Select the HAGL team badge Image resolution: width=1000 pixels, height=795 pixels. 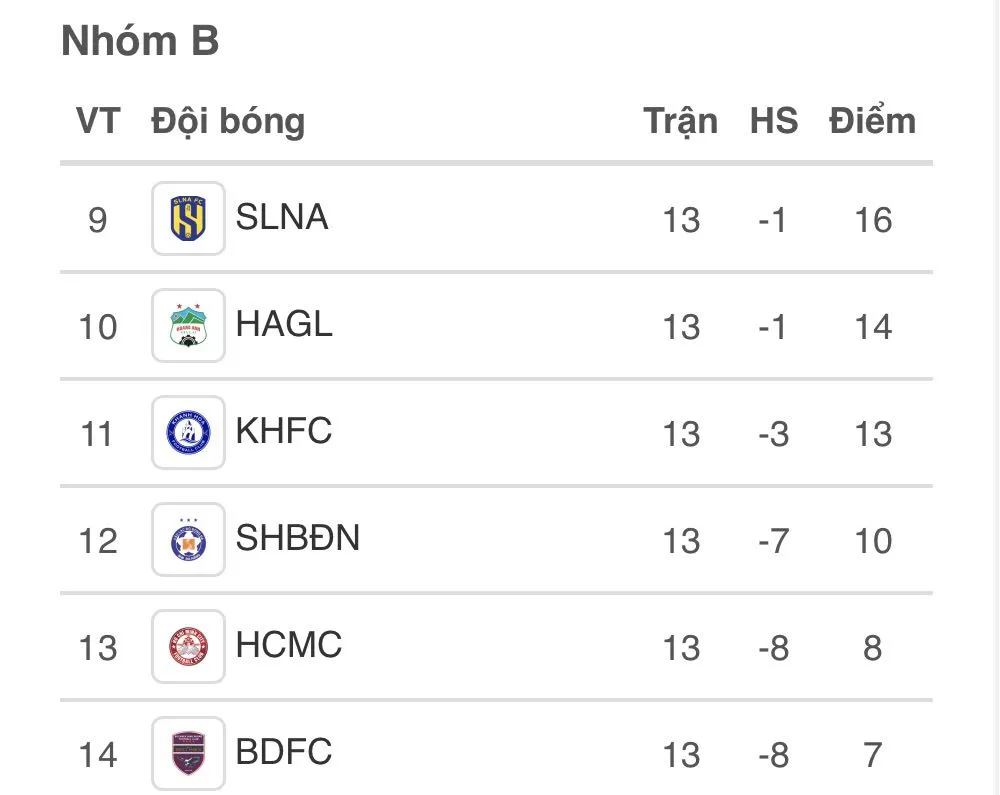[188, 326]
